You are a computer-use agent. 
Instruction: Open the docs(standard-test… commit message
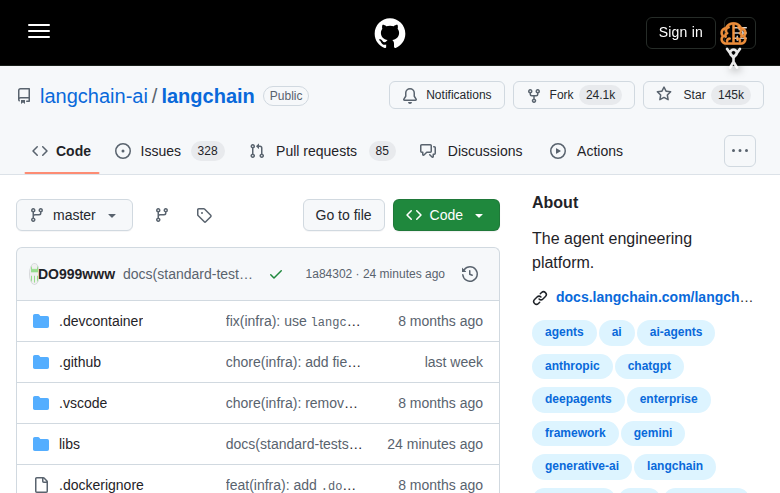[x=188, y=274]
